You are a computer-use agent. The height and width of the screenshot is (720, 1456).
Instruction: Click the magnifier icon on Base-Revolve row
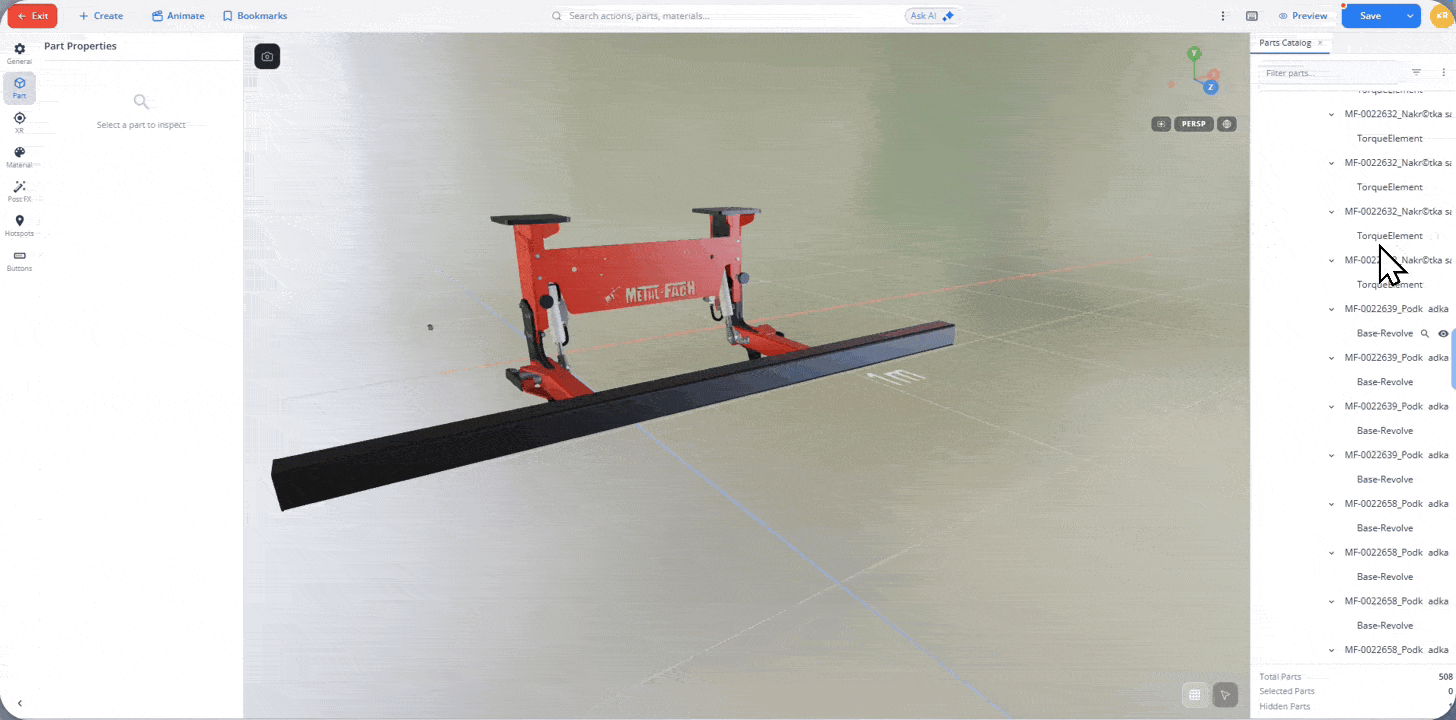1425,333
